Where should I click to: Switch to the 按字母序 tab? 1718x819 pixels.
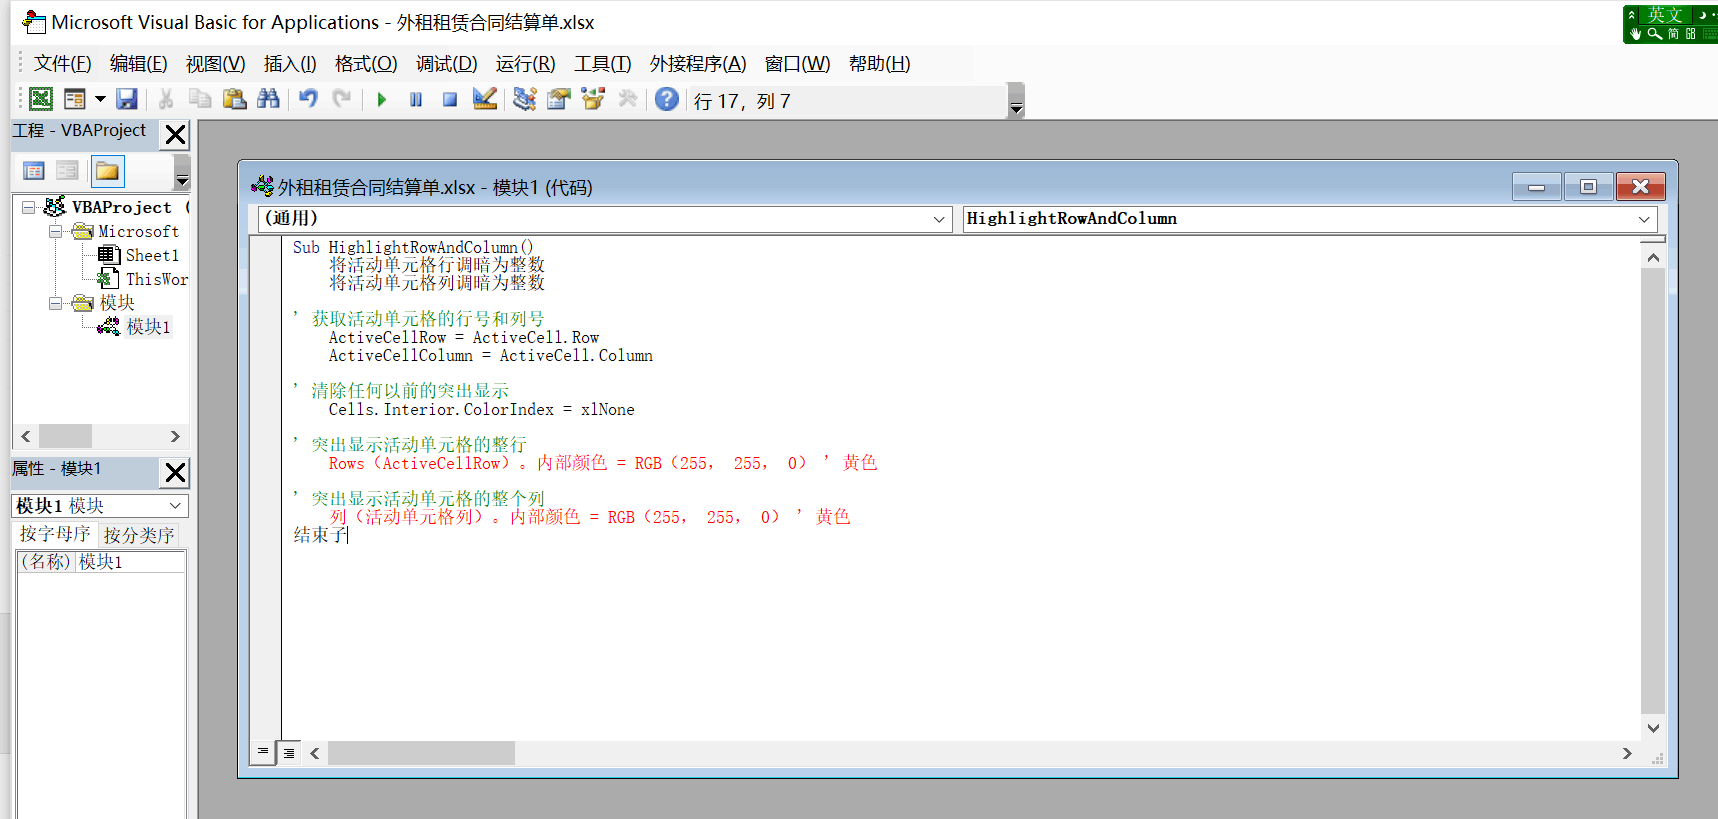[55, 534]
